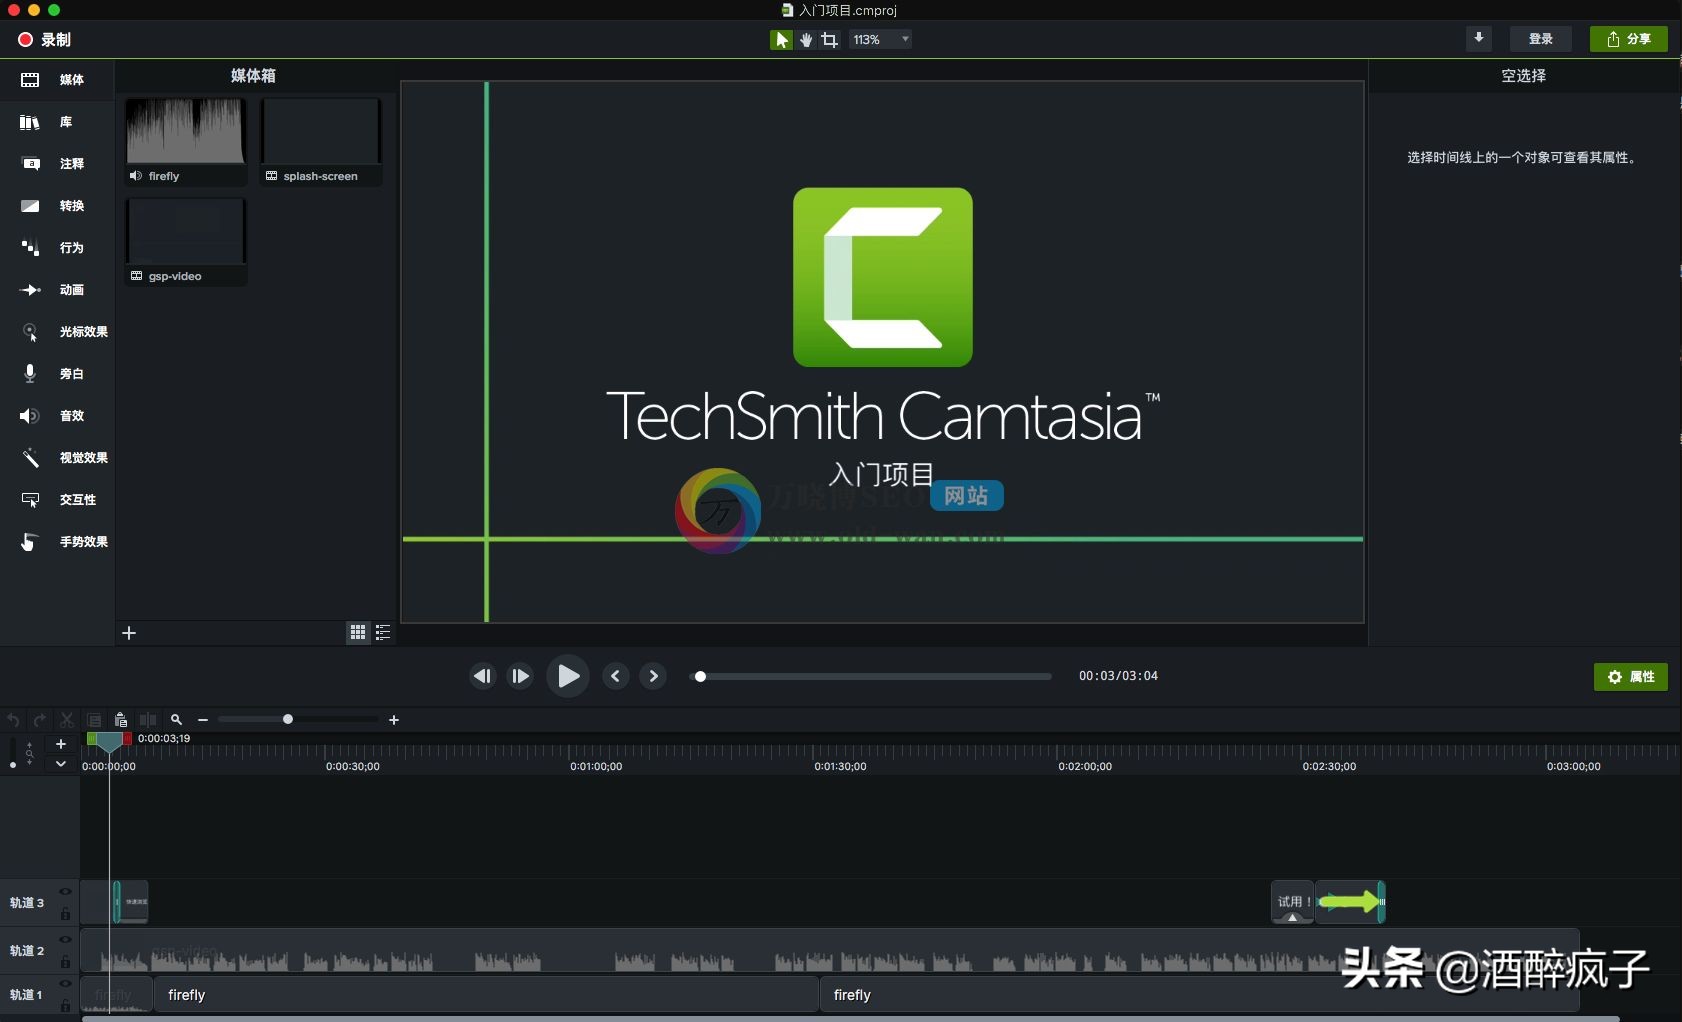The width and height of the screenshot is (1682, 1022).
Task: Click the scissors cut icon
Action: point(67,720)
